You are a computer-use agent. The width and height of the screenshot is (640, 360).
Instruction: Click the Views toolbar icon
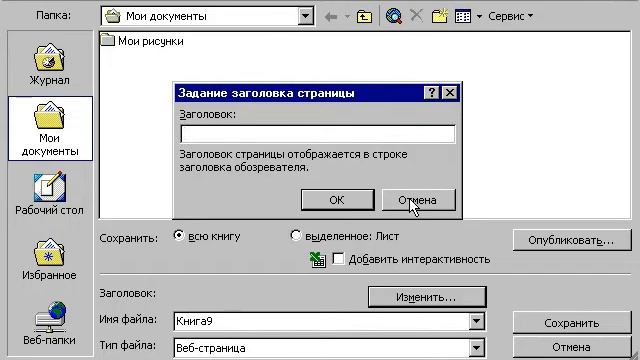(463, 16)
